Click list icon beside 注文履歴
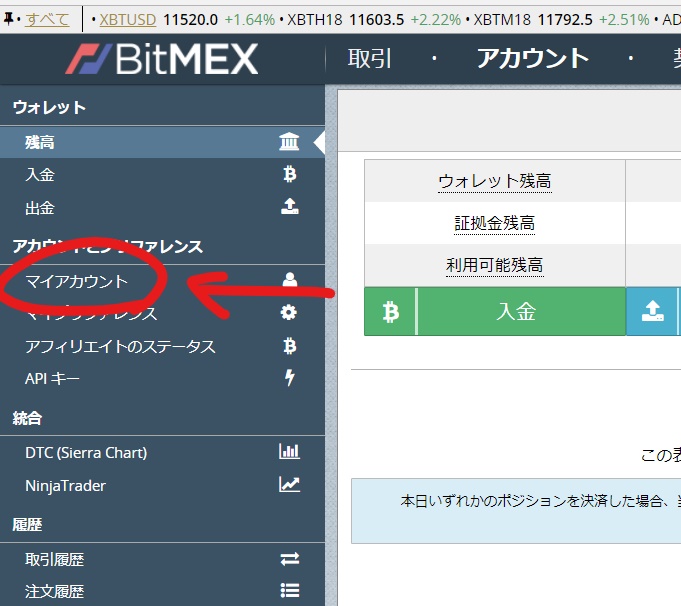Screen dimensions: 681x606 290,591
